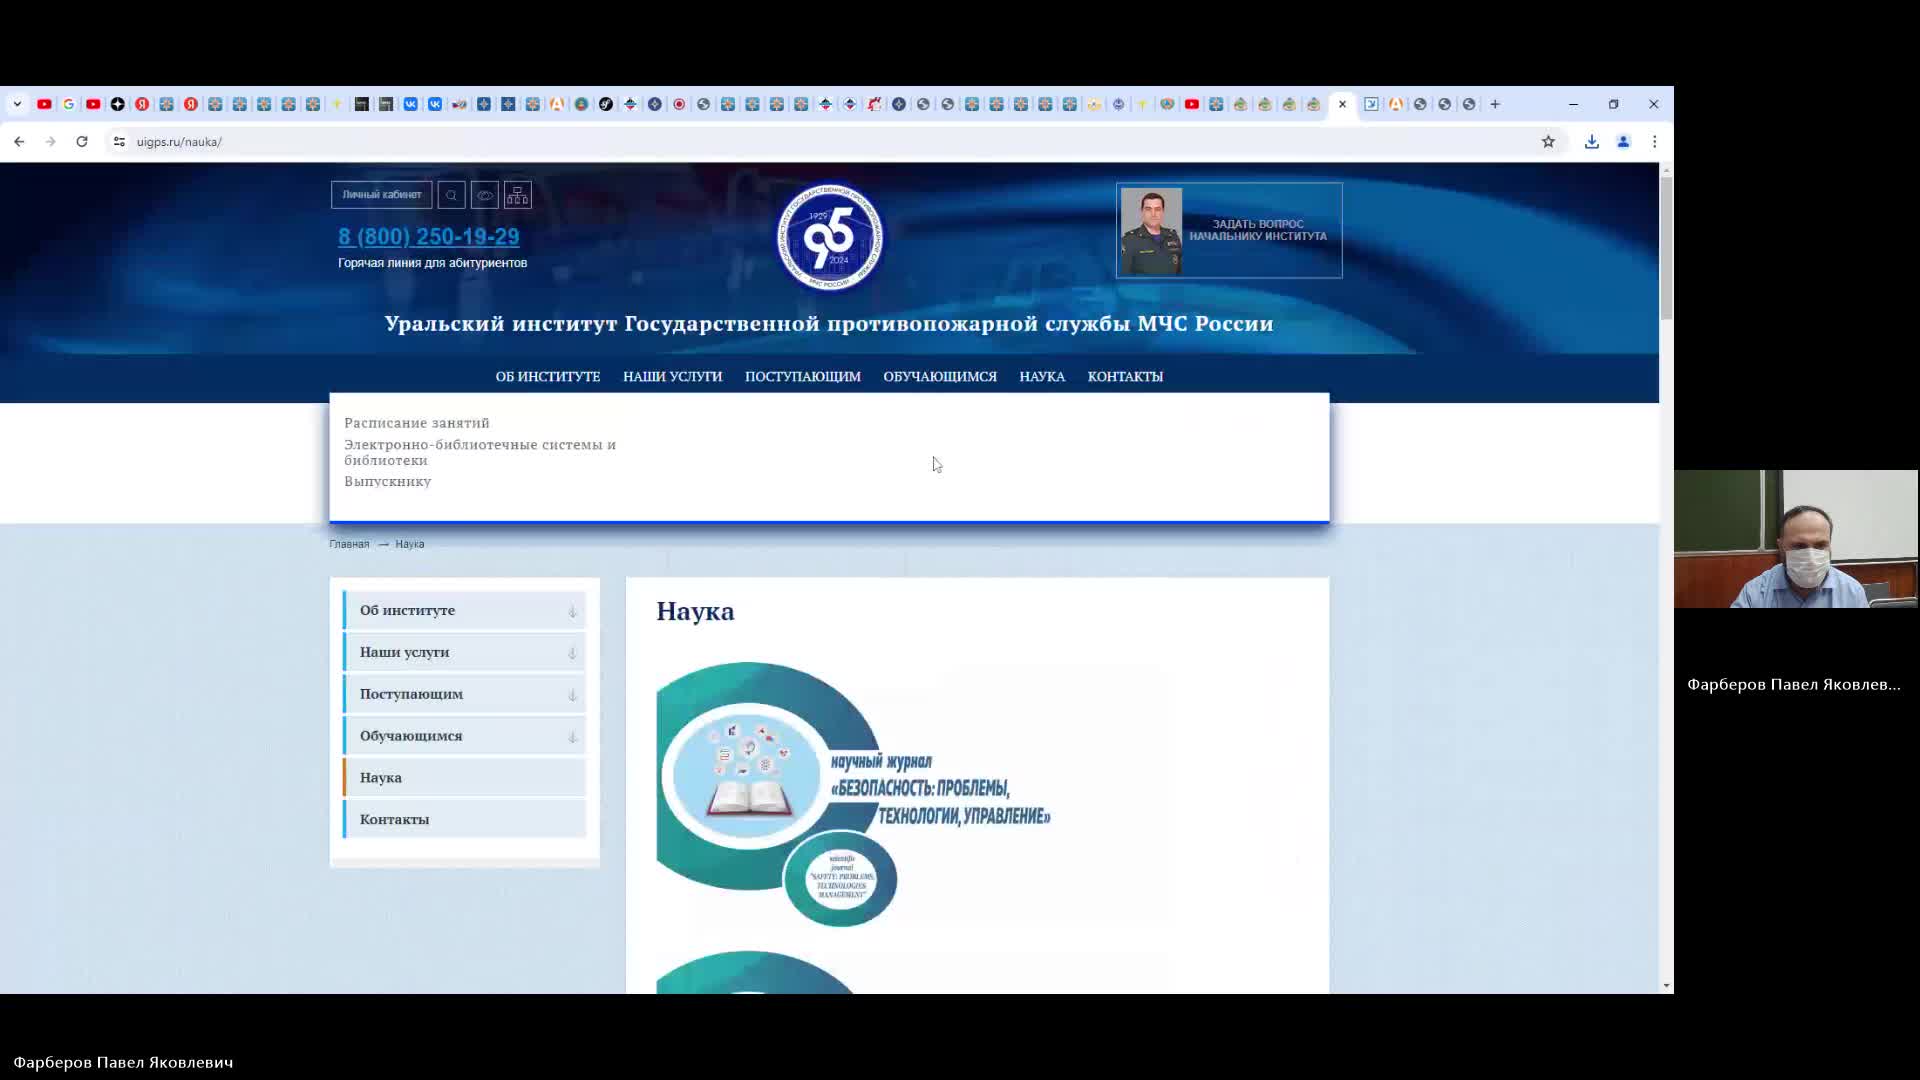Open Контакты in the sidebar

pyautogui.click(x=464, y=820)
